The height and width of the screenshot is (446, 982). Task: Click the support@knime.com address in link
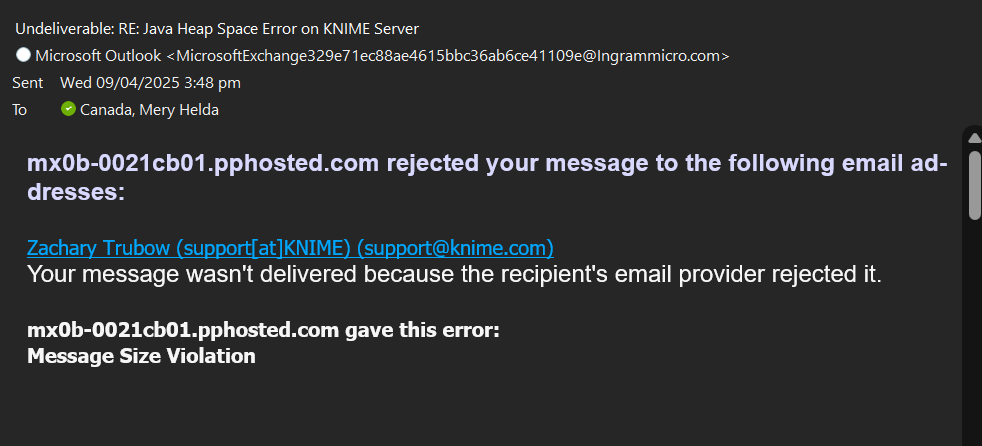pyautogui.click(x=455, y=248)
